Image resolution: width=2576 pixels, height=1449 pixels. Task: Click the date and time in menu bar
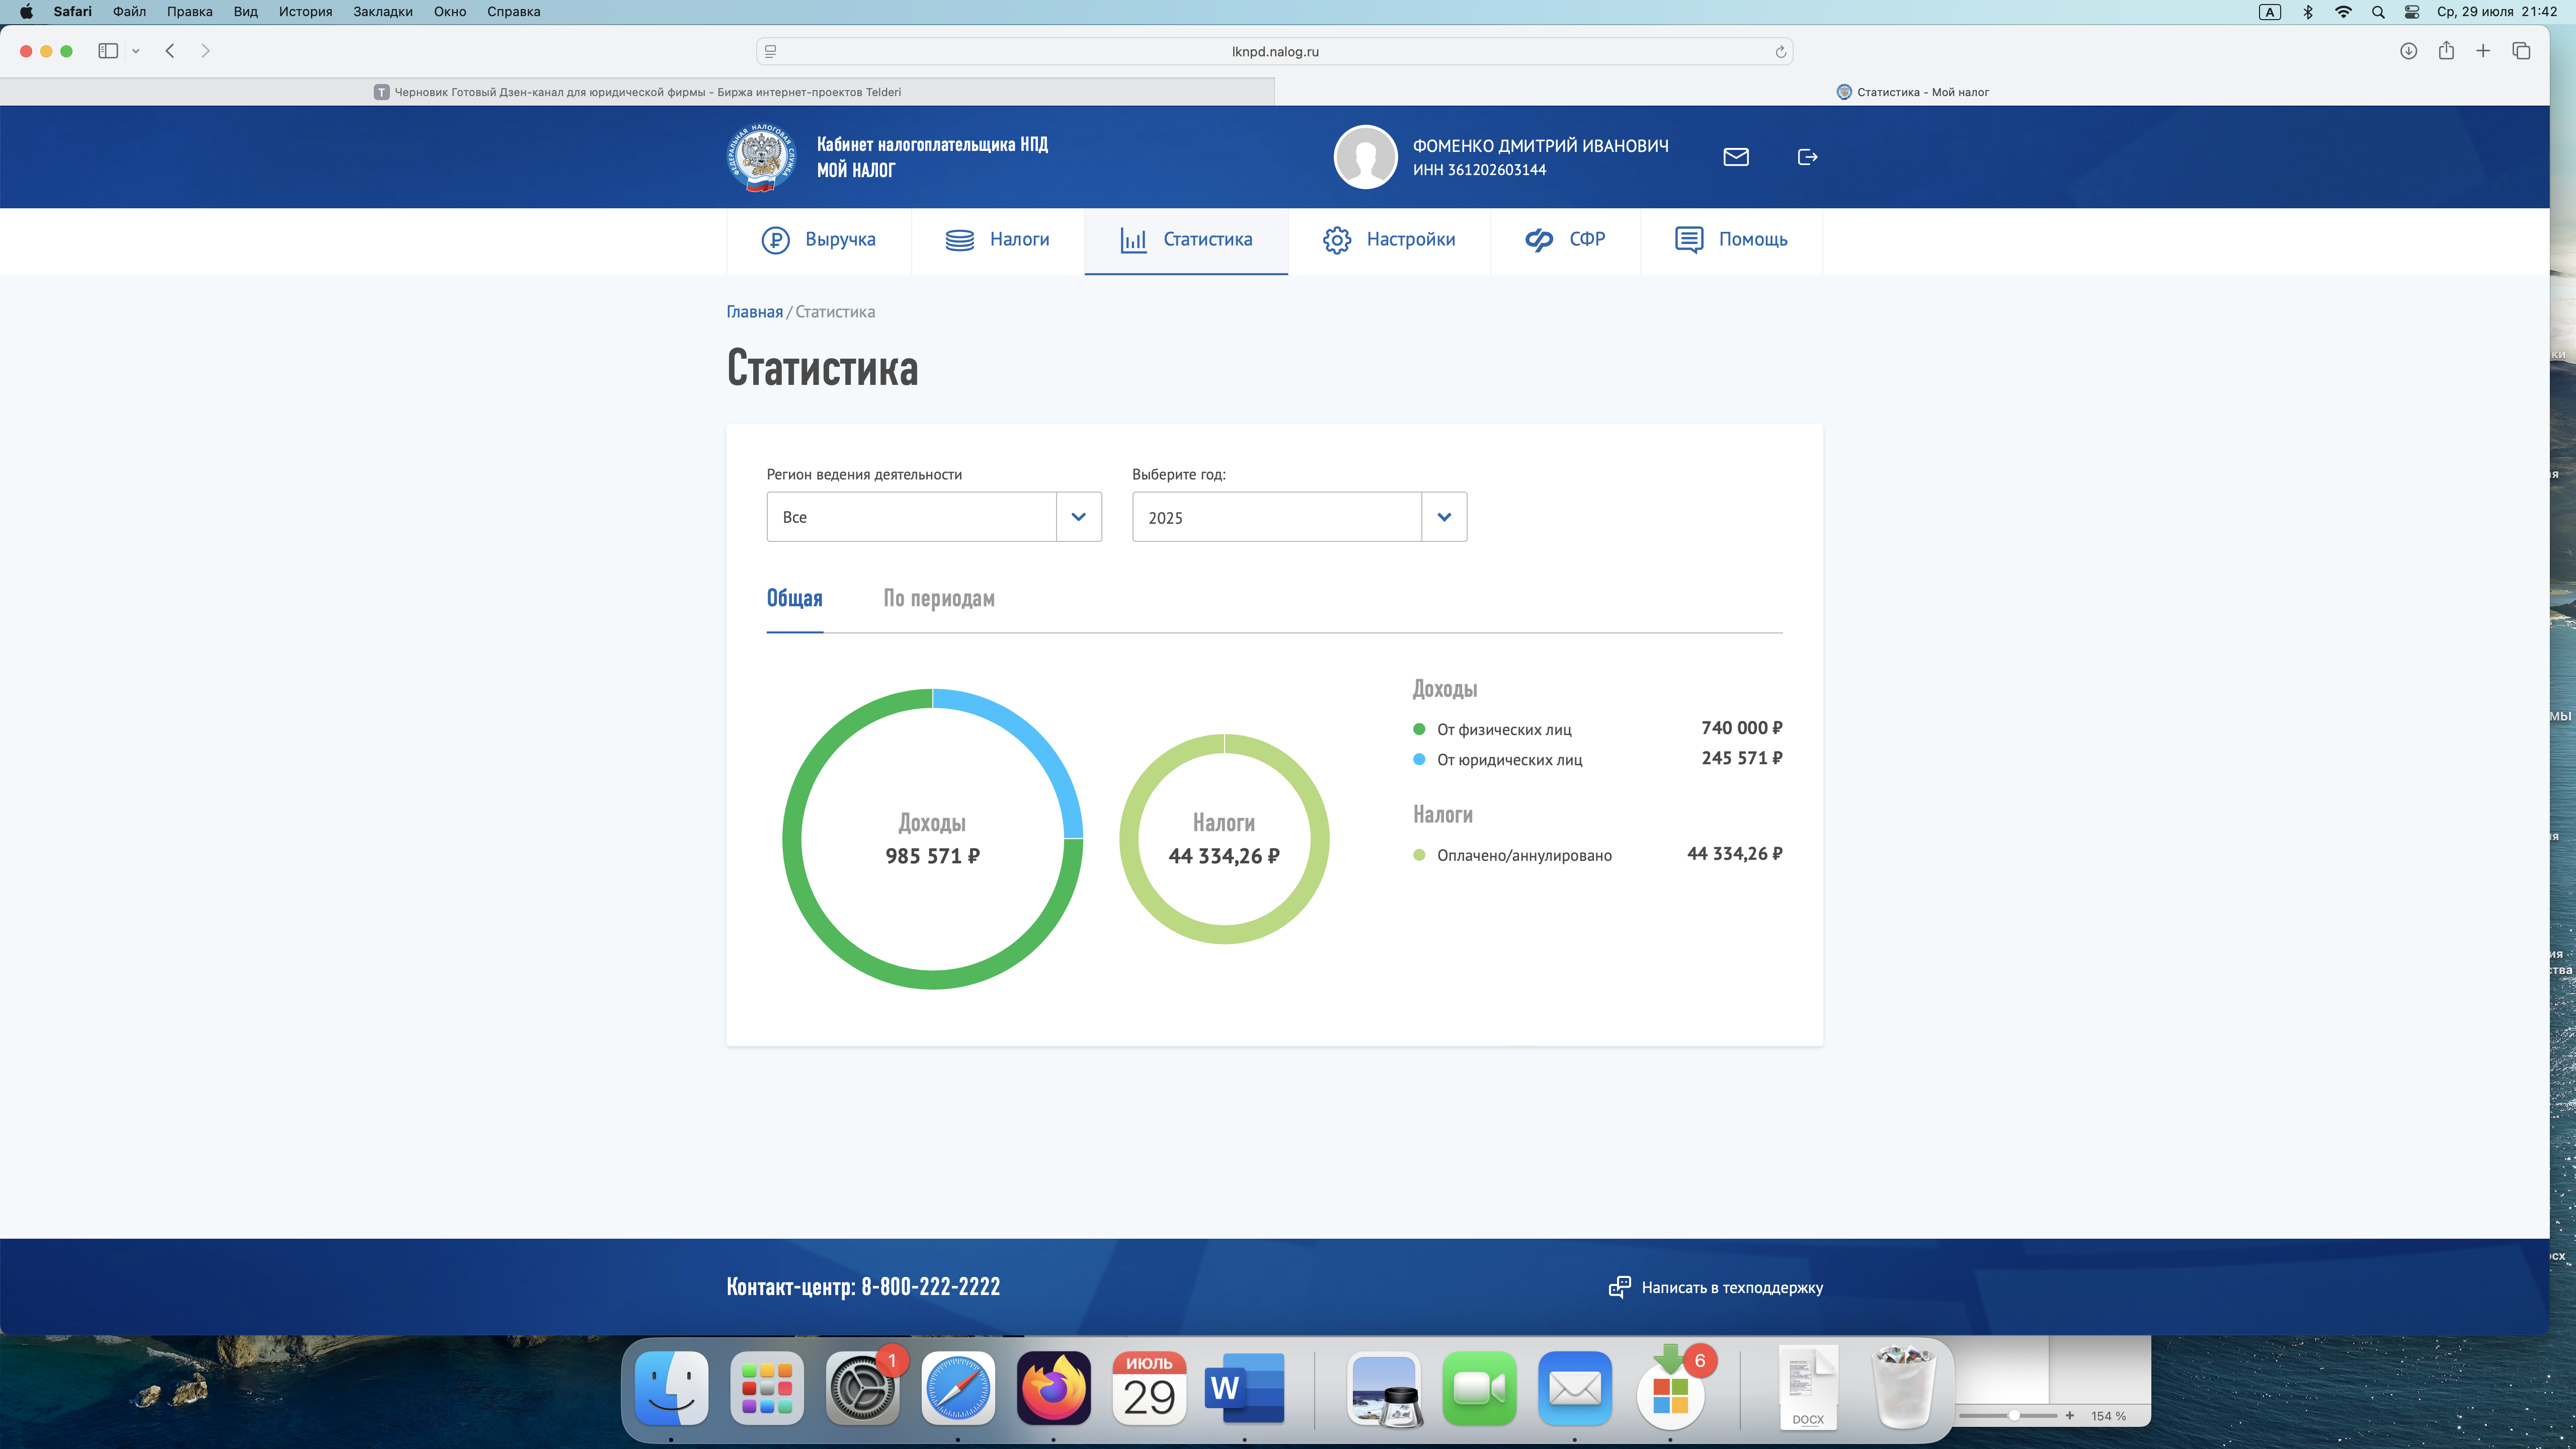2496,12
